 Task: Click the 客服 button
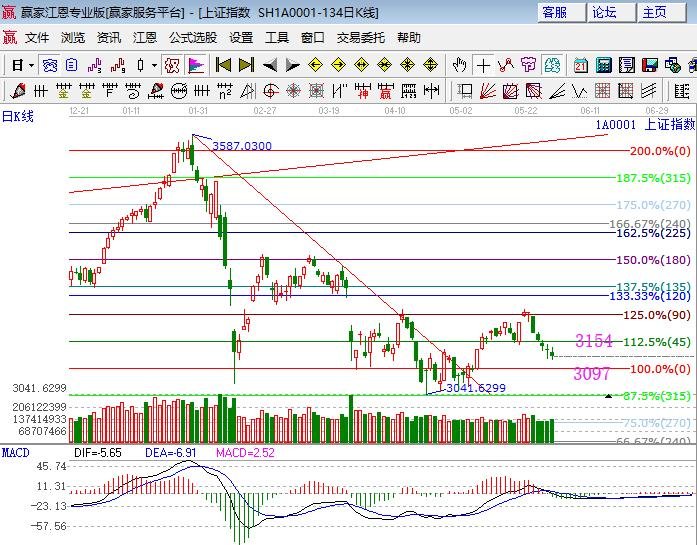pyautogui.click(x=554, y=12)
